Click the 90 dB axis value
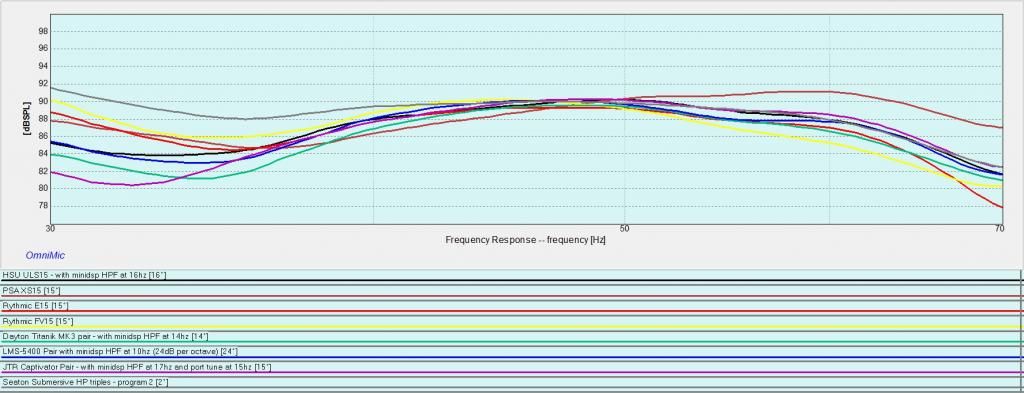1024x393 pixels. coord(43,101)
